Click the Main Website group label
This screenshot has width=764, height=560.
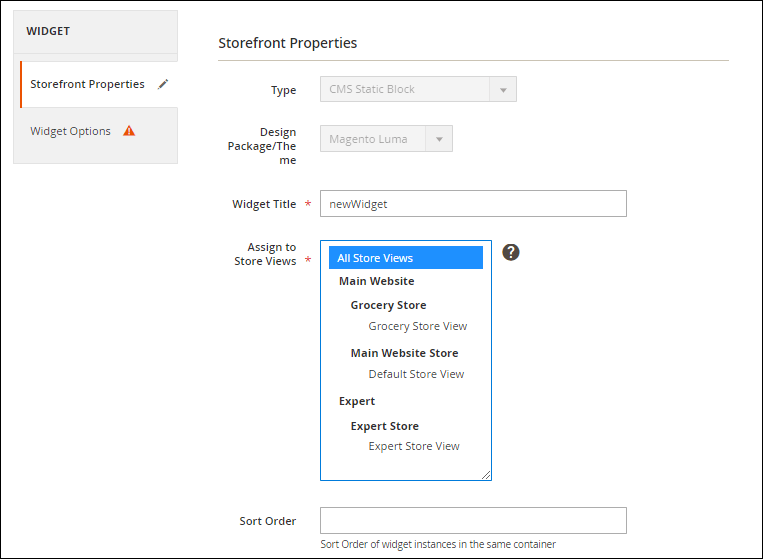click(x=377, y=281)
